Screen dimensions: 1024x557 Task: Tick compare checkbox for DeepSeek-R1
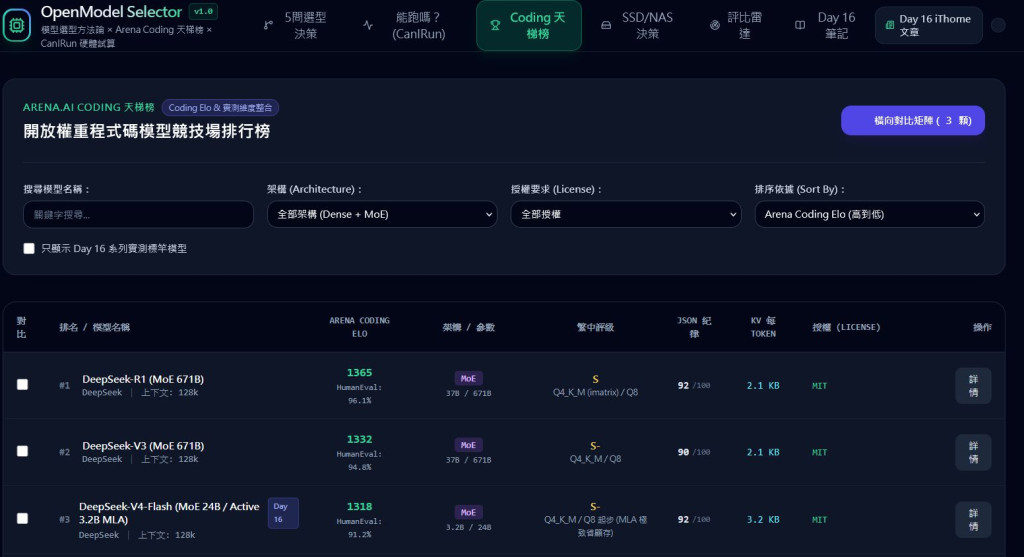[22, 385]
